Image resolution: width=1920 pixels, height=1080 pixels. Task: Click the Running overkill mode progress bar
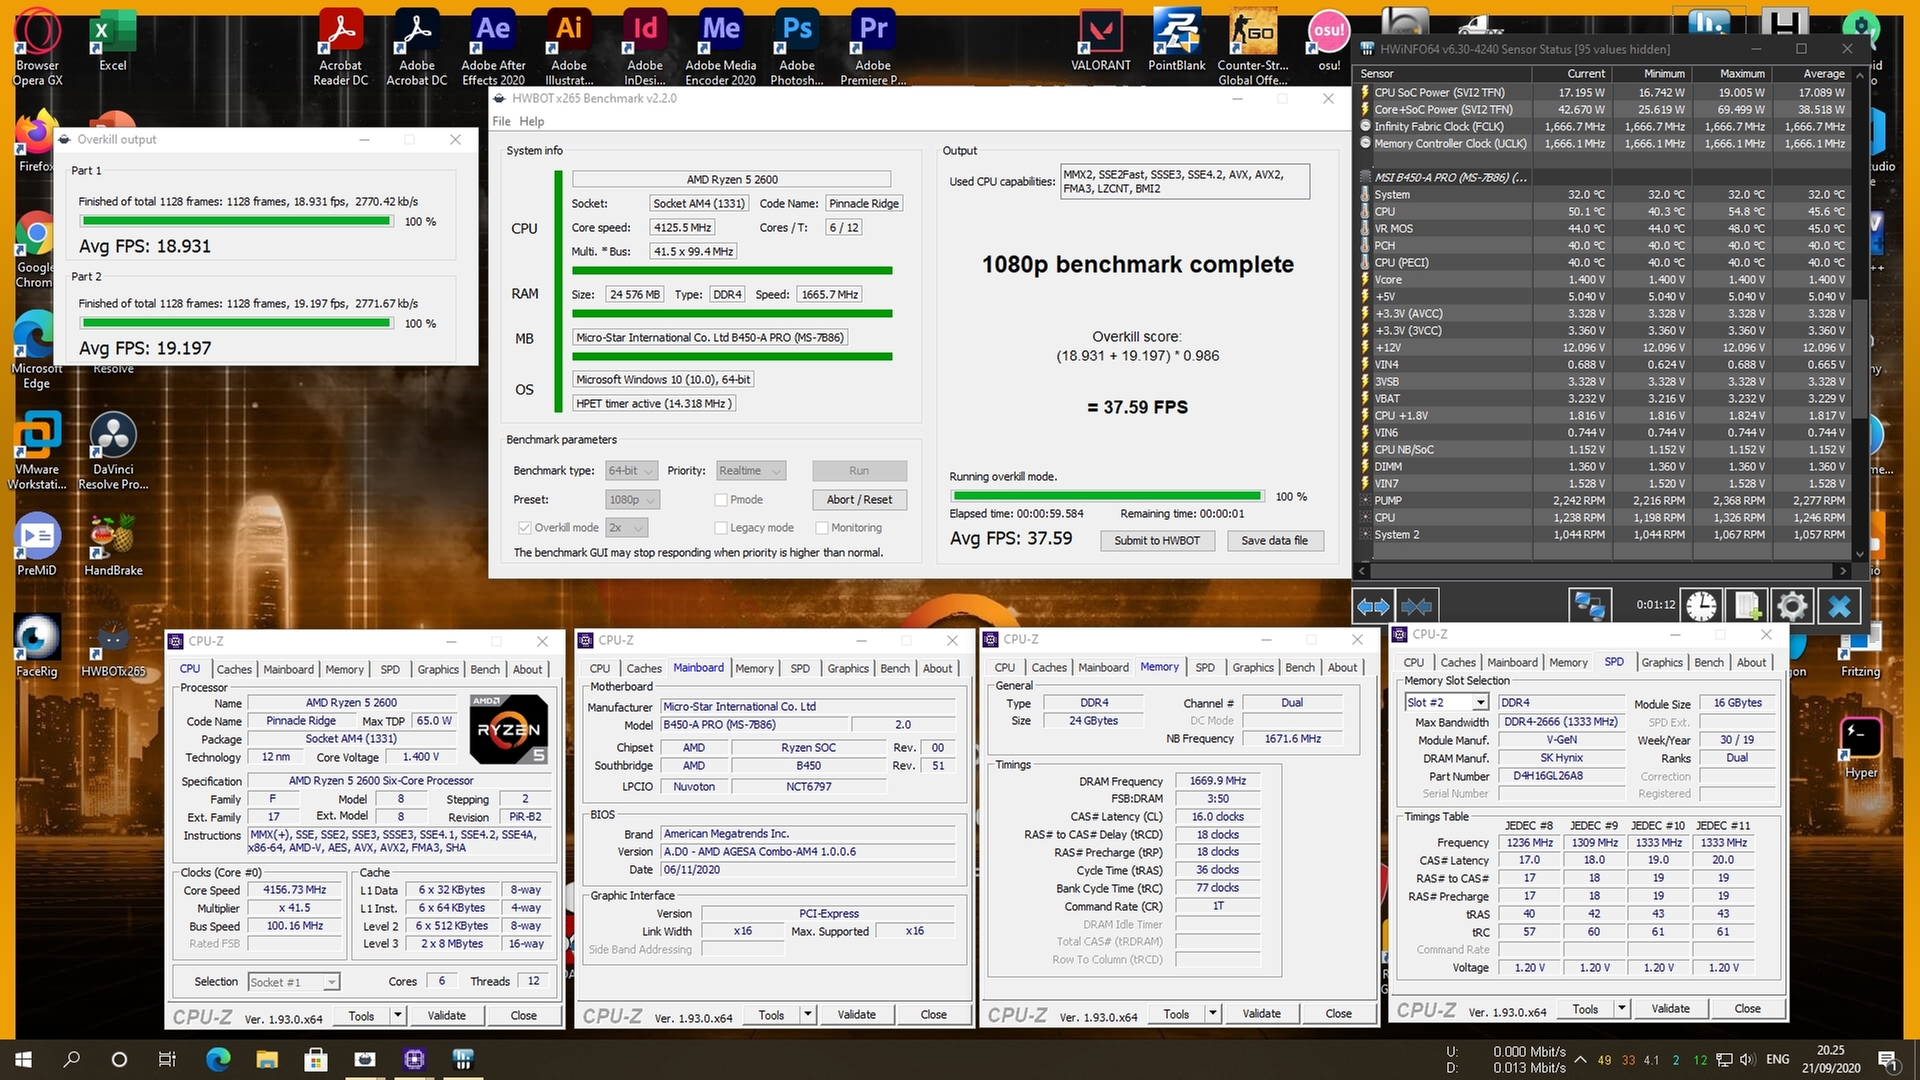click(1107, 496)
